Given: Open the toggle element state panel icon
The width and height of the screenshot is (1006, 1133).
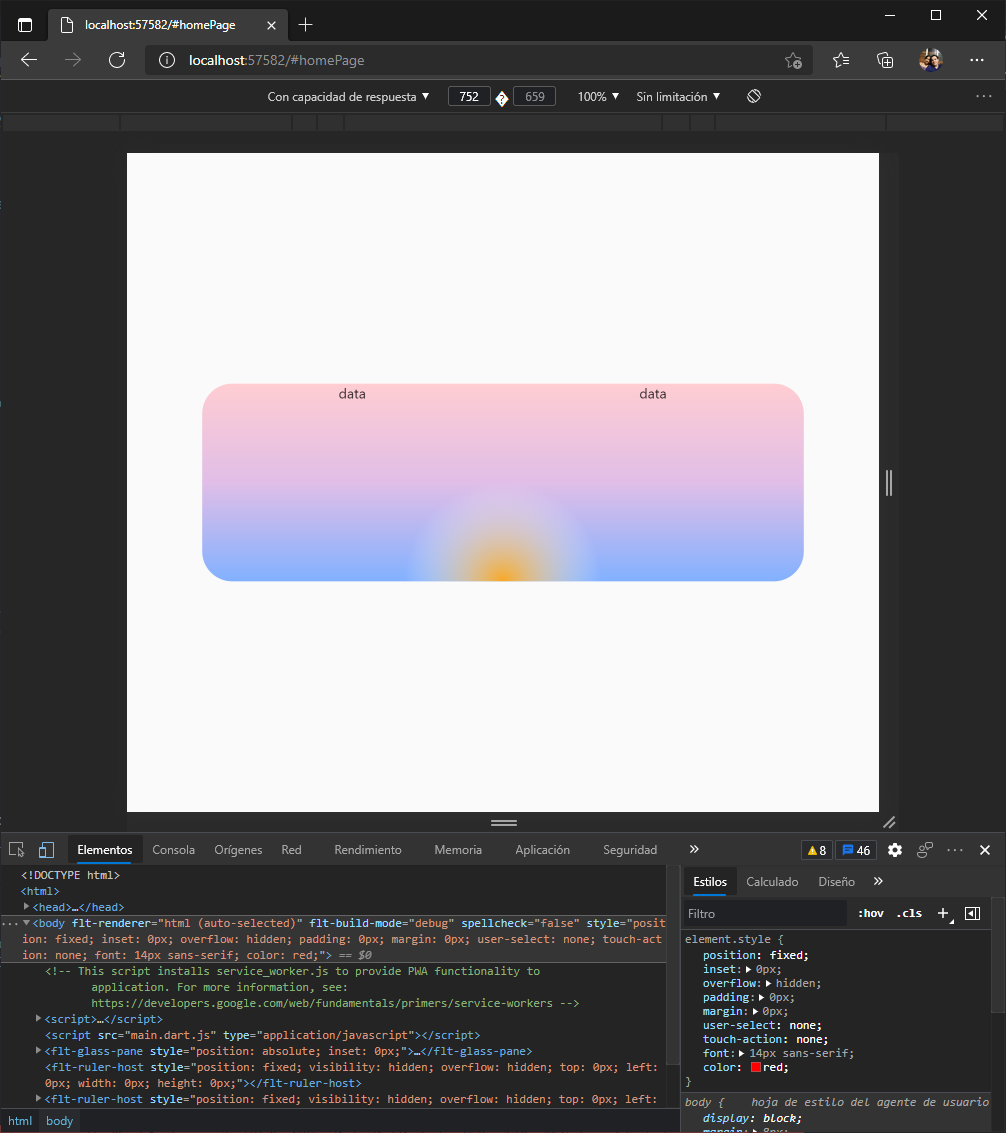Looking at the screenshot, I should coord(972,913).
